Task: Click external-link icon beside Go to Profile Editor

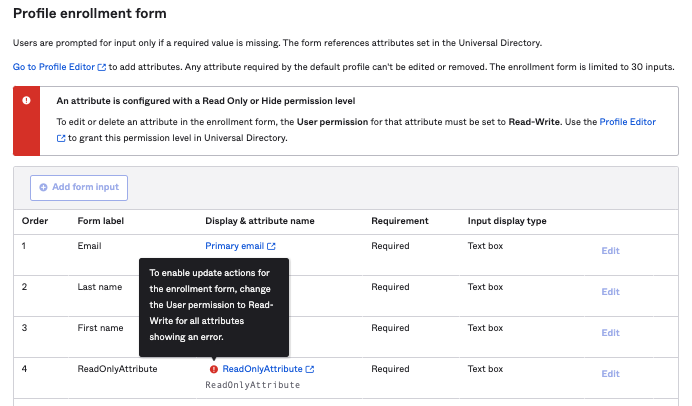Action: (x=102, y=68)
